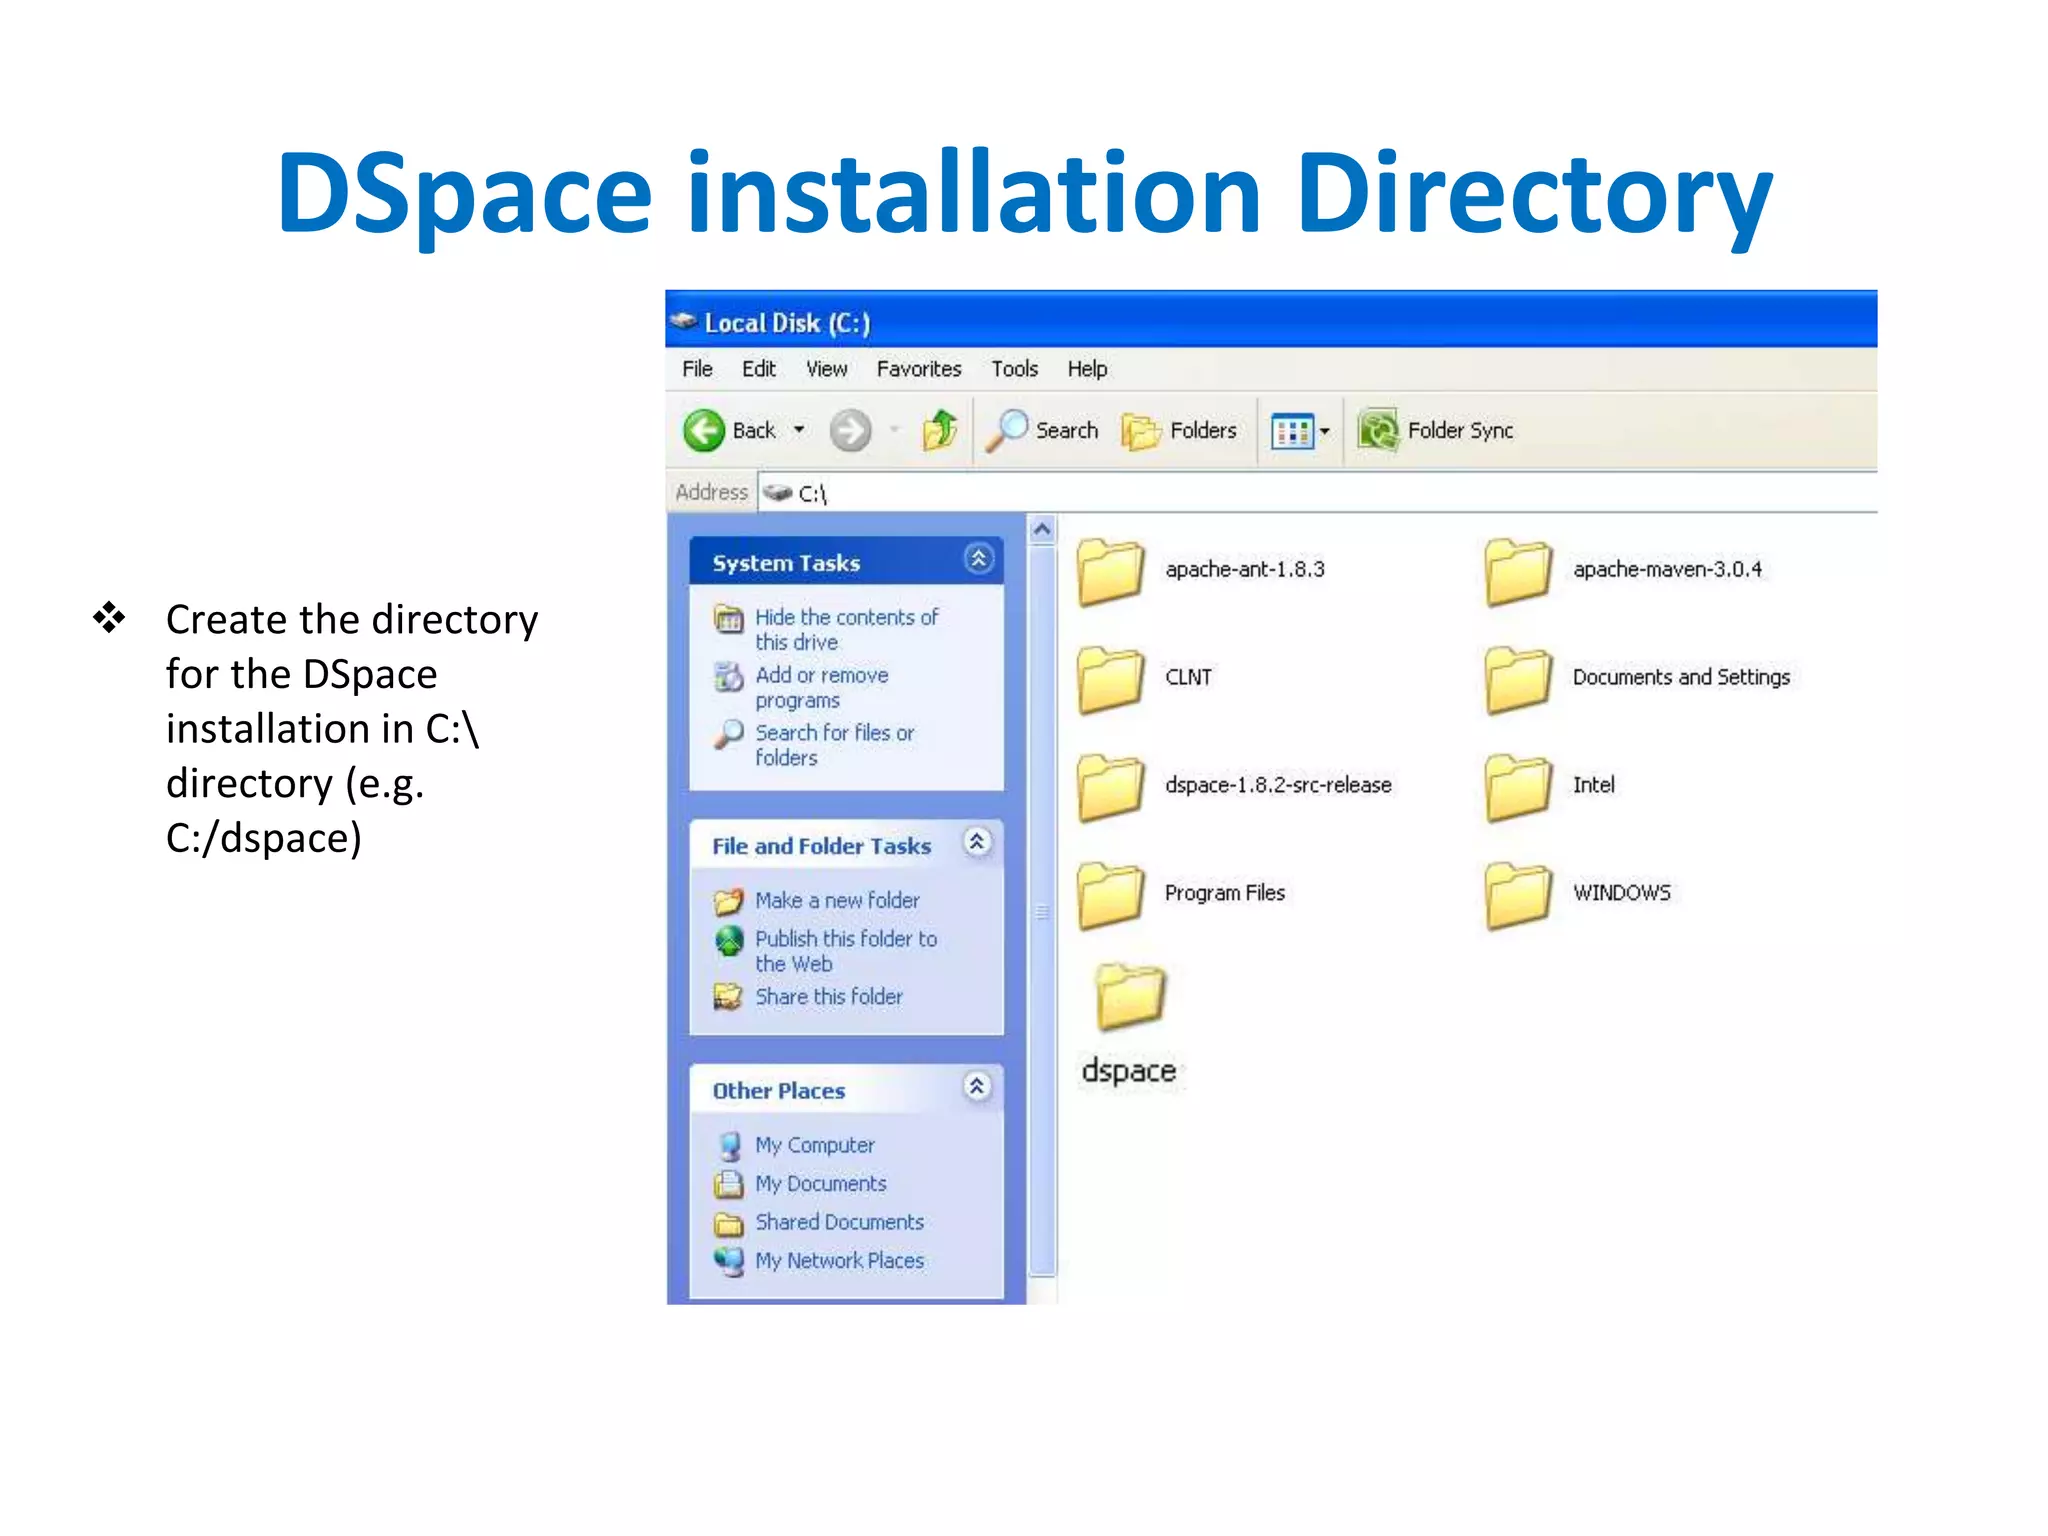Select Documents and Settings folder icon

1518,680
